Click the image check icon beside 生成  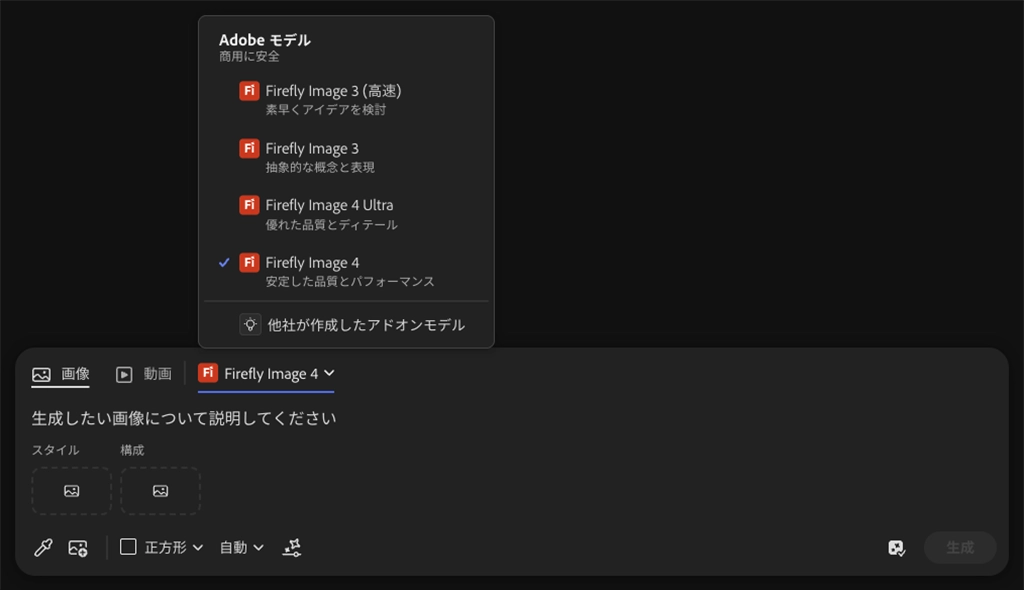tap(897, 548)
